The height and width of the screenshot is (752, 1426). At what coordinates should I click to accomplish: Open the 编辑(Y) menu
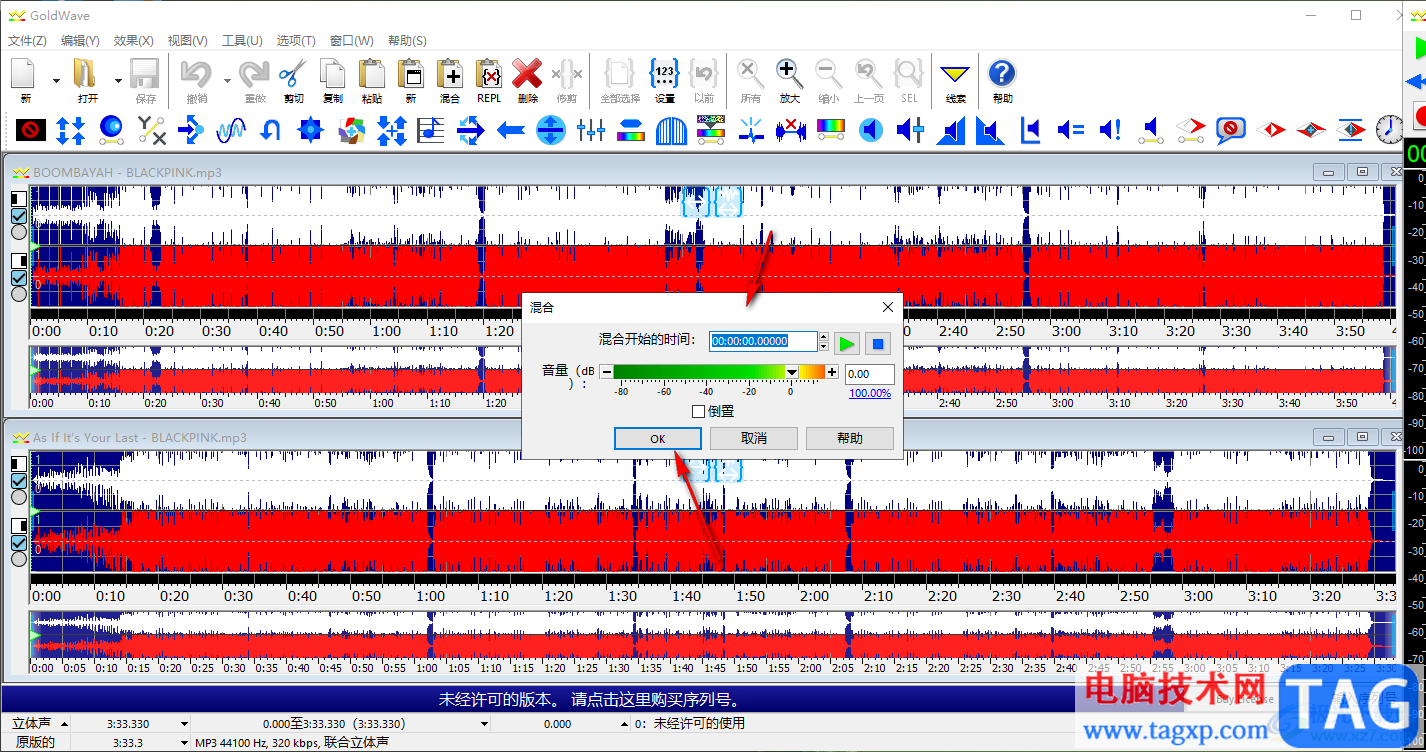coord(80,41)
